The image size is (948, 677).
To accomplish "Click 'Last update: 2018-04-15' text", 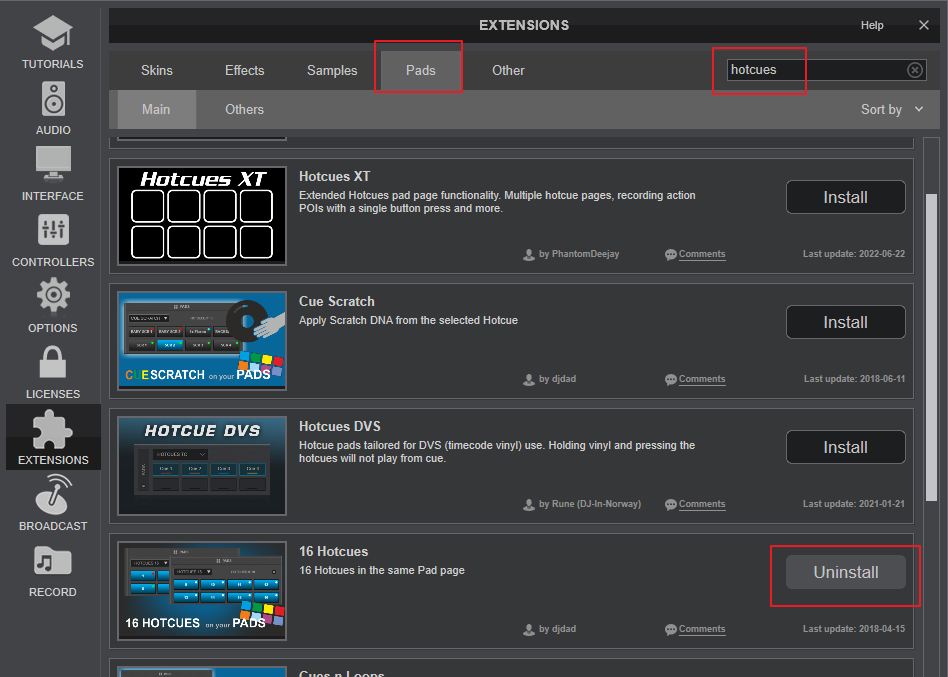I will click(x=854, y=629).
